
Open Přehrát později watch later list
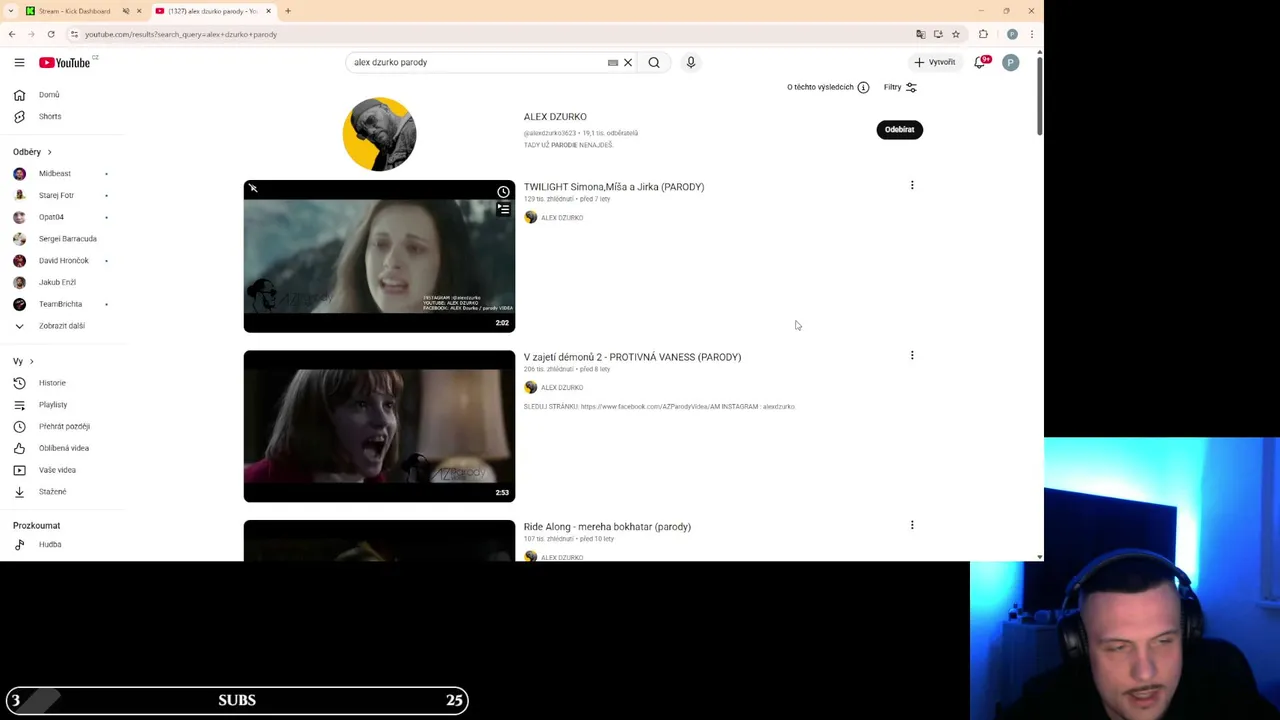point(62,426)
